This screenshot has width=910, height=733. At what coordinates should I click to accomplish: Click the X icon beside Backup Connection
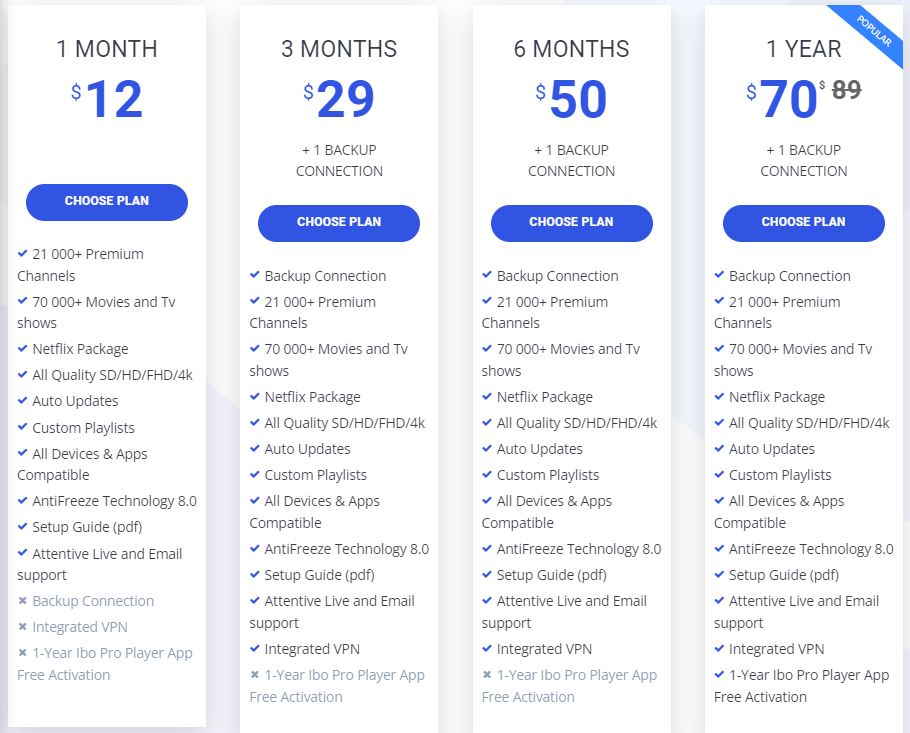pyautogui.click(x=23, y=600)
